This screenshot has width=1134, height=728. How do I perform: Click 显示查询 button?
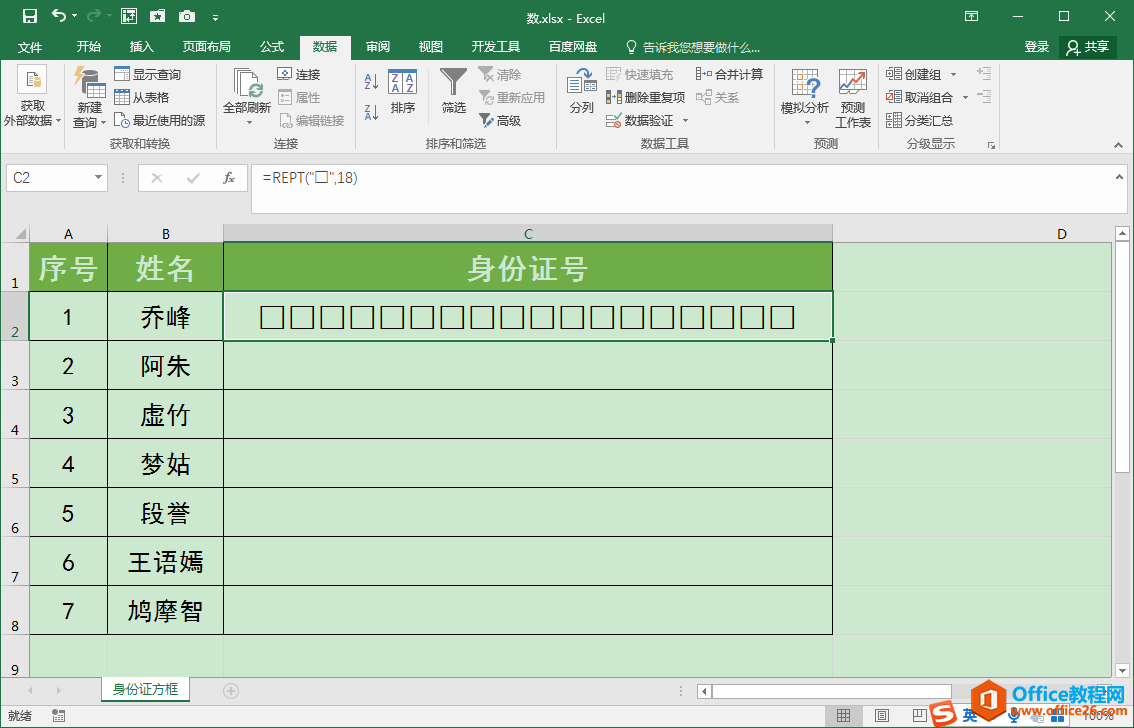pos(148,74)
